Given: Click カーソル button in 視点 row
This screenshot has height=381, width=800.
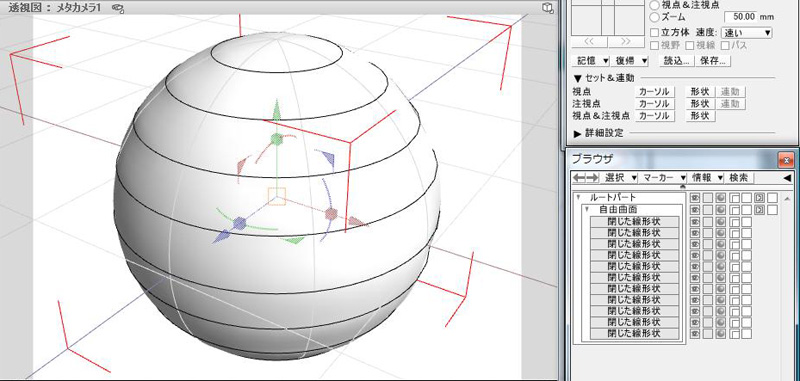Looking at the screenshot, I should tap(654, 92).
